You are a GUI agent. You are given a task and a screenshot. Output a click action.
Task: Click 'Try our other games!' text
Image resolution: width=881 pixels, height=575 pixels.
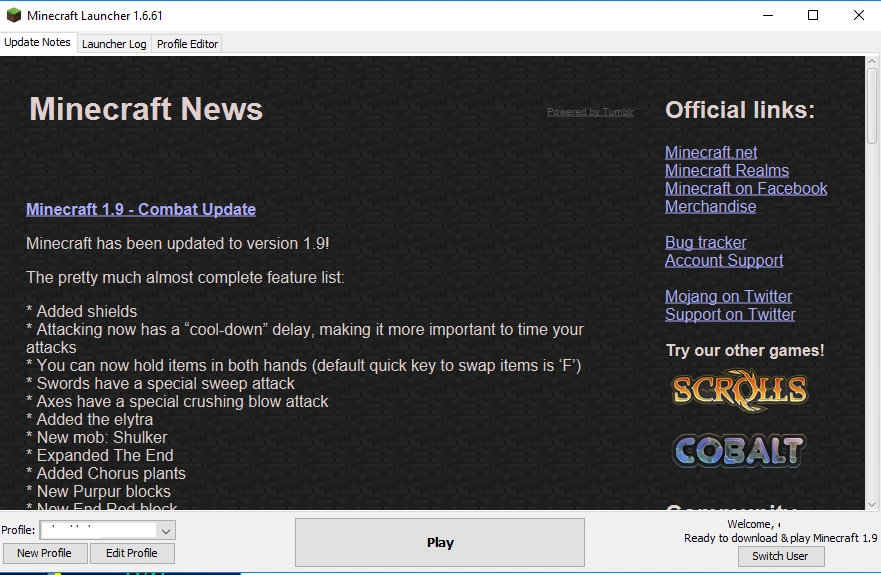click(x=745, y=351)
